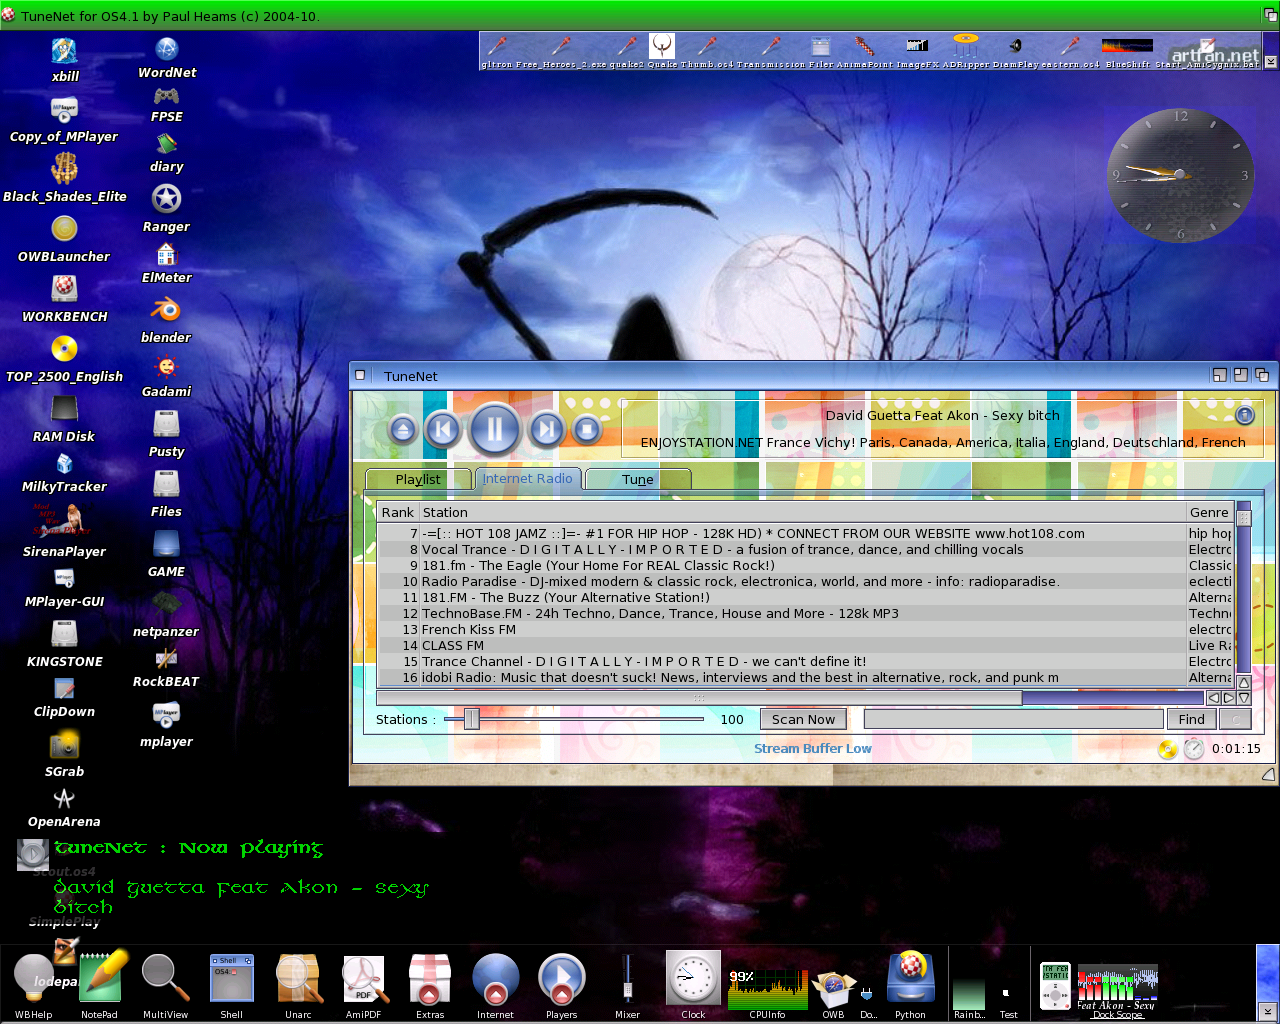
Task: Open AmiPDF in the bottom dock
Action: 363,984
